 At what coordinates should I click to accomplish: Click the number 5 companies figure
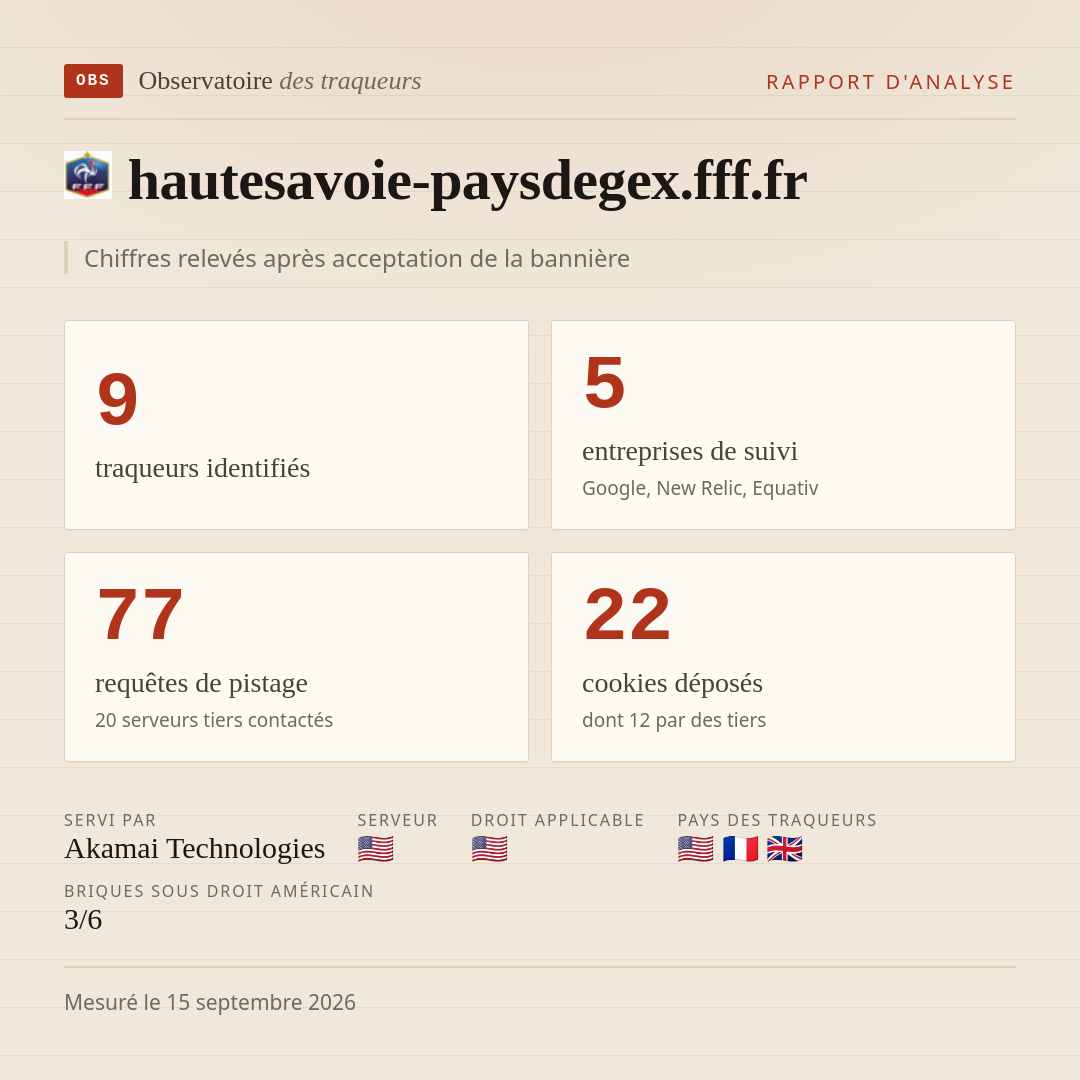[605, 382]
